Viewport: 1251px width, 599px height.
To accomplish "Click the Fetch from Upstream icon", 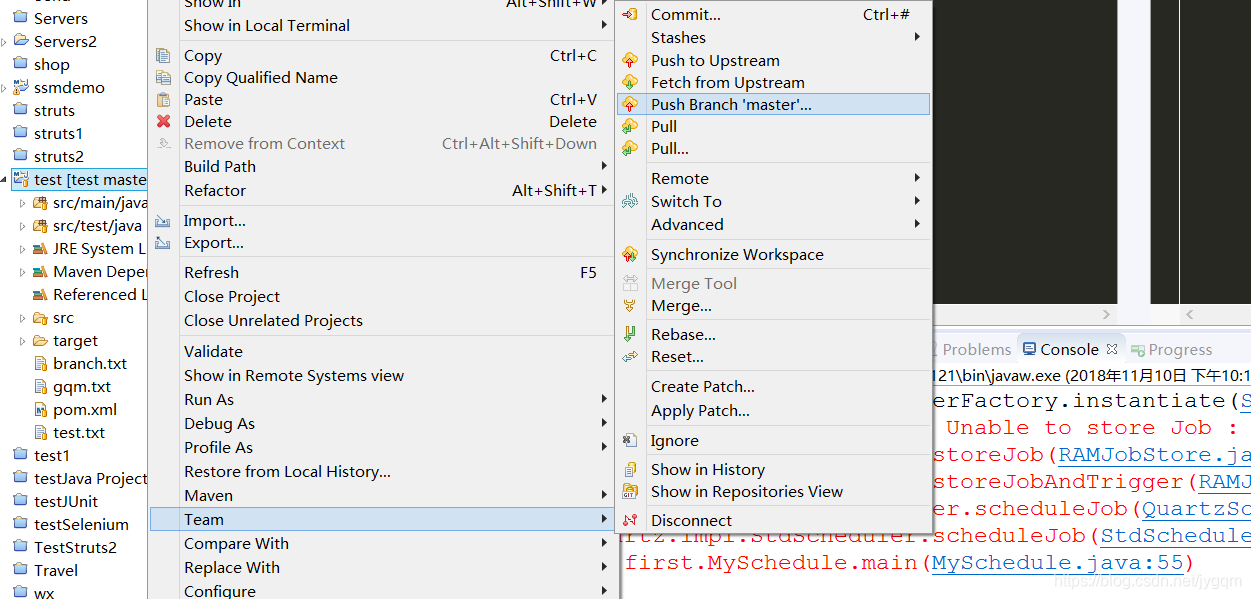I will tap(630, 82).
